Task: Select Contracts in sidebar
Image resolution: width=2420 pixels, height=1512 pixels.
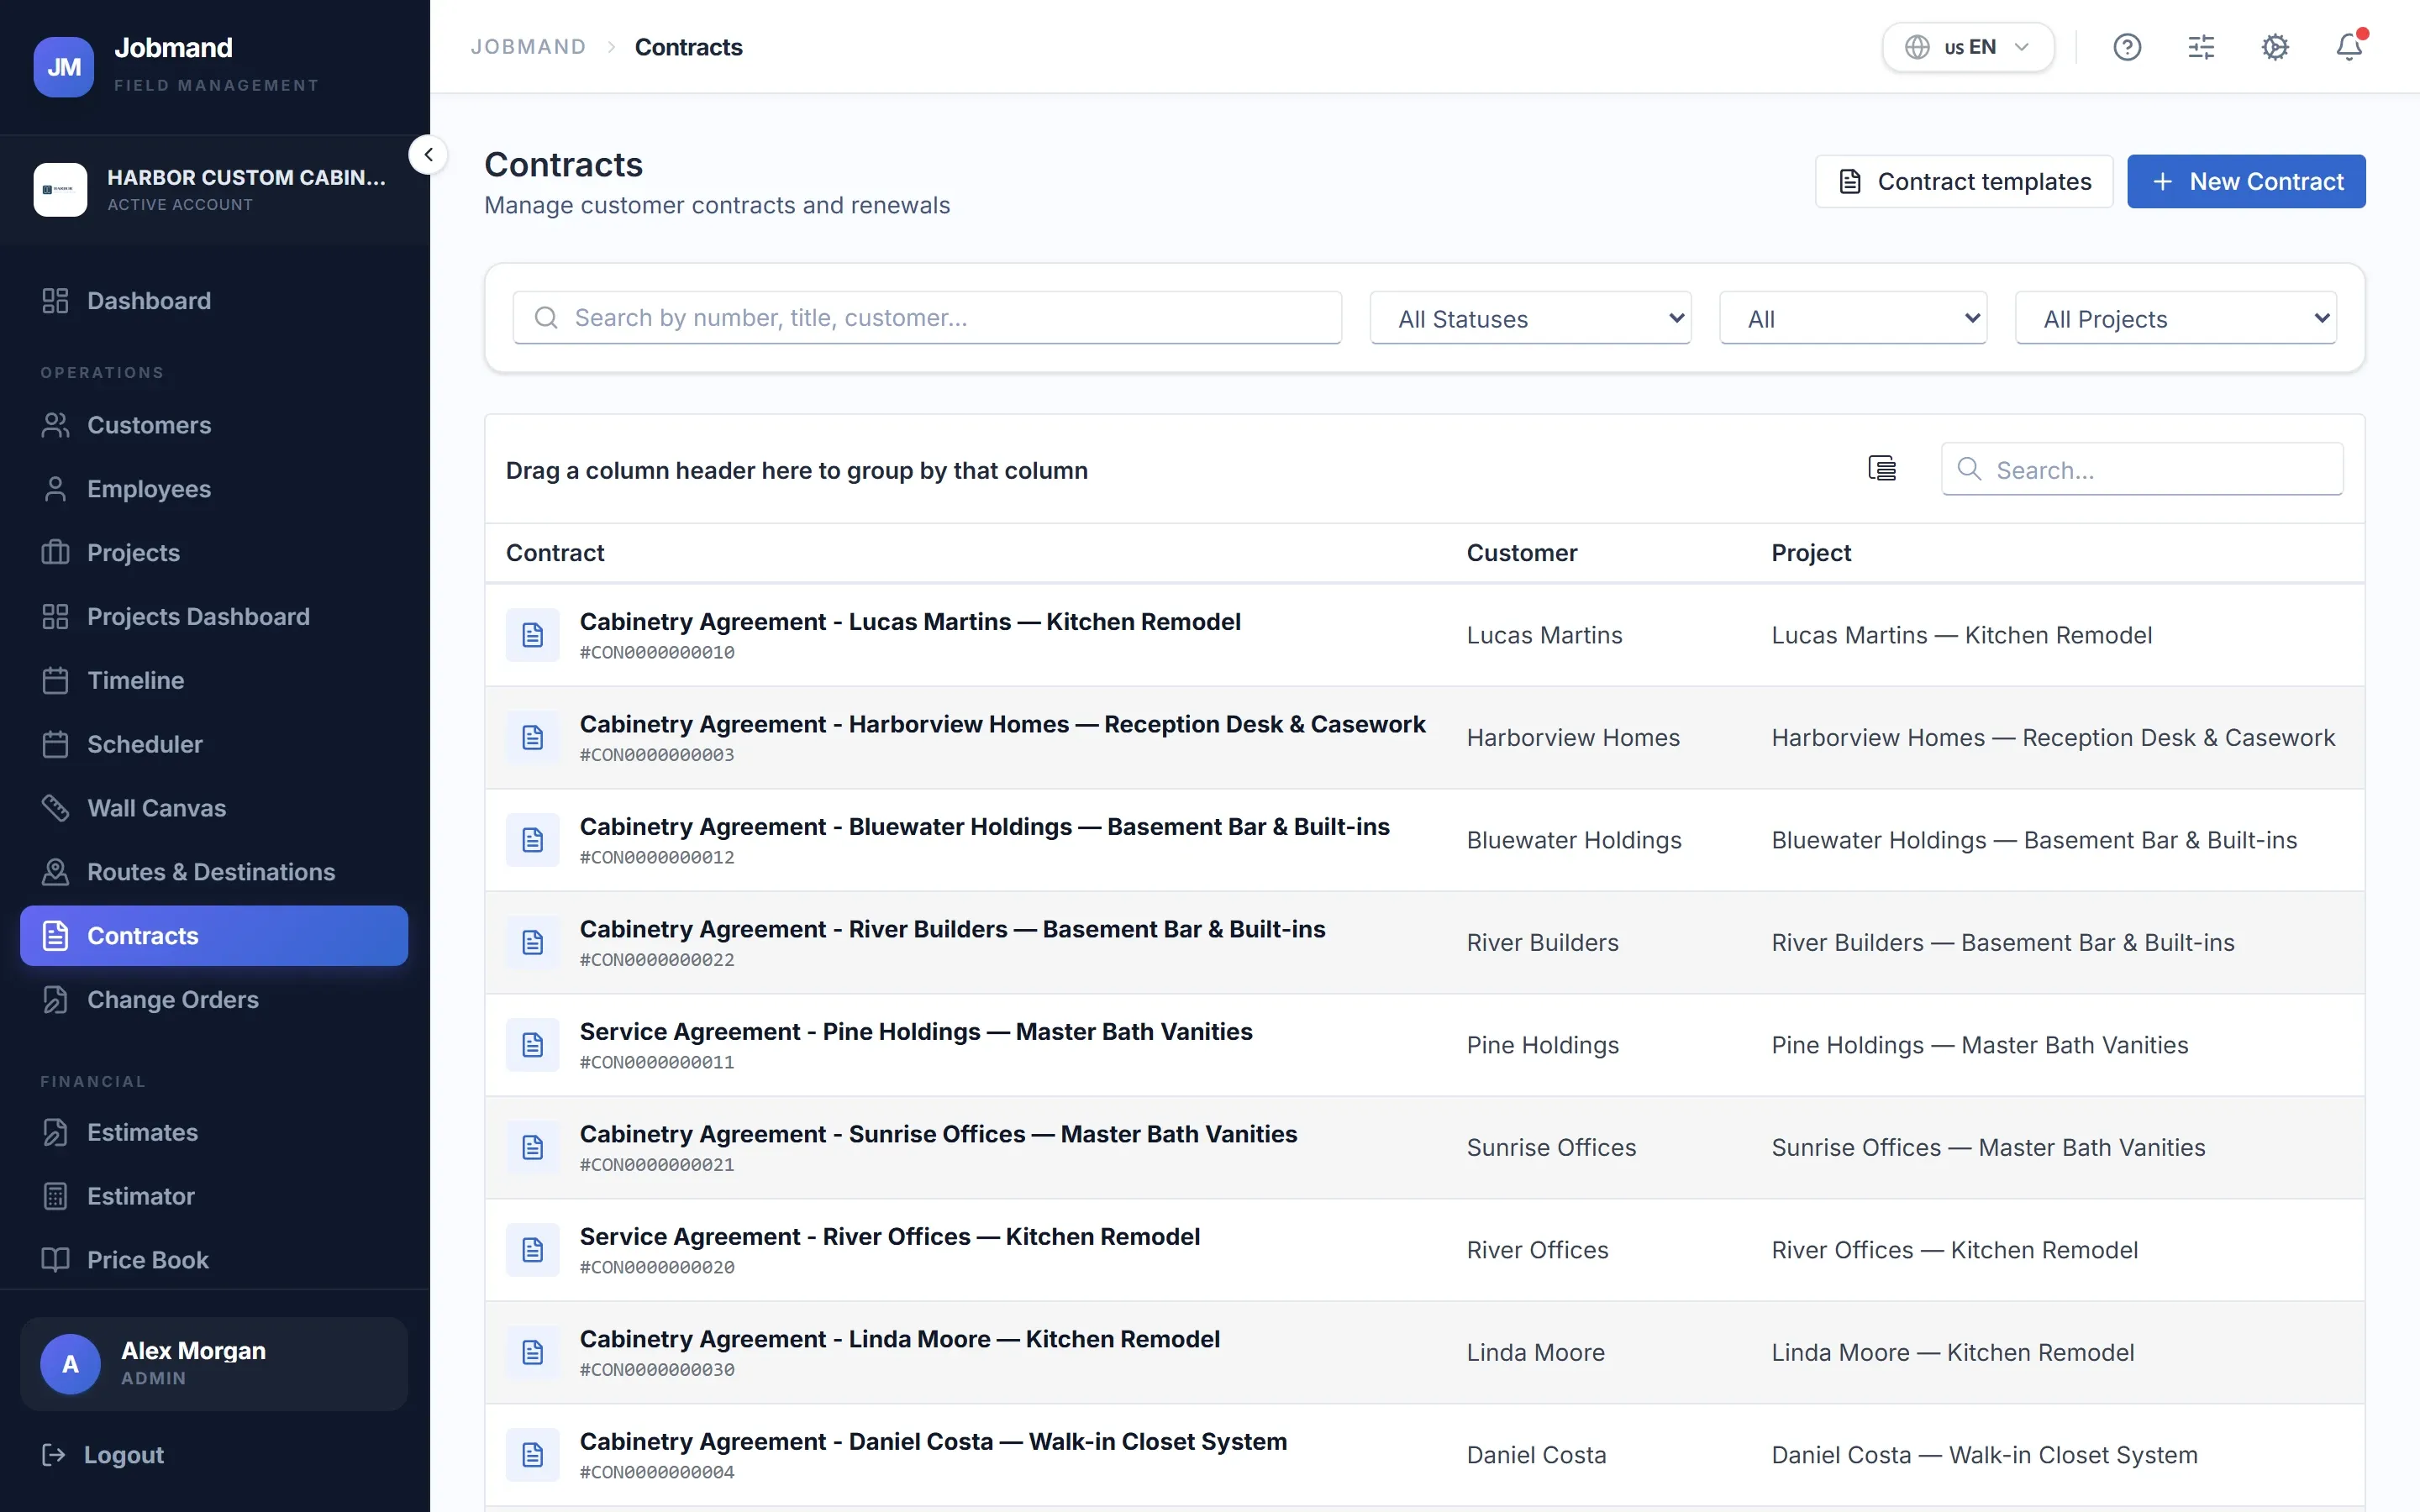Action: click(214, 936)
